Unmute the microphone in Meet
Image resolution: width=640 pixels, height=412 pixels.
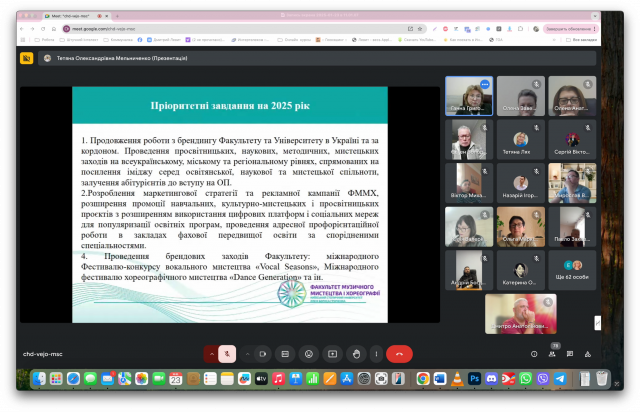coord(228,353)
